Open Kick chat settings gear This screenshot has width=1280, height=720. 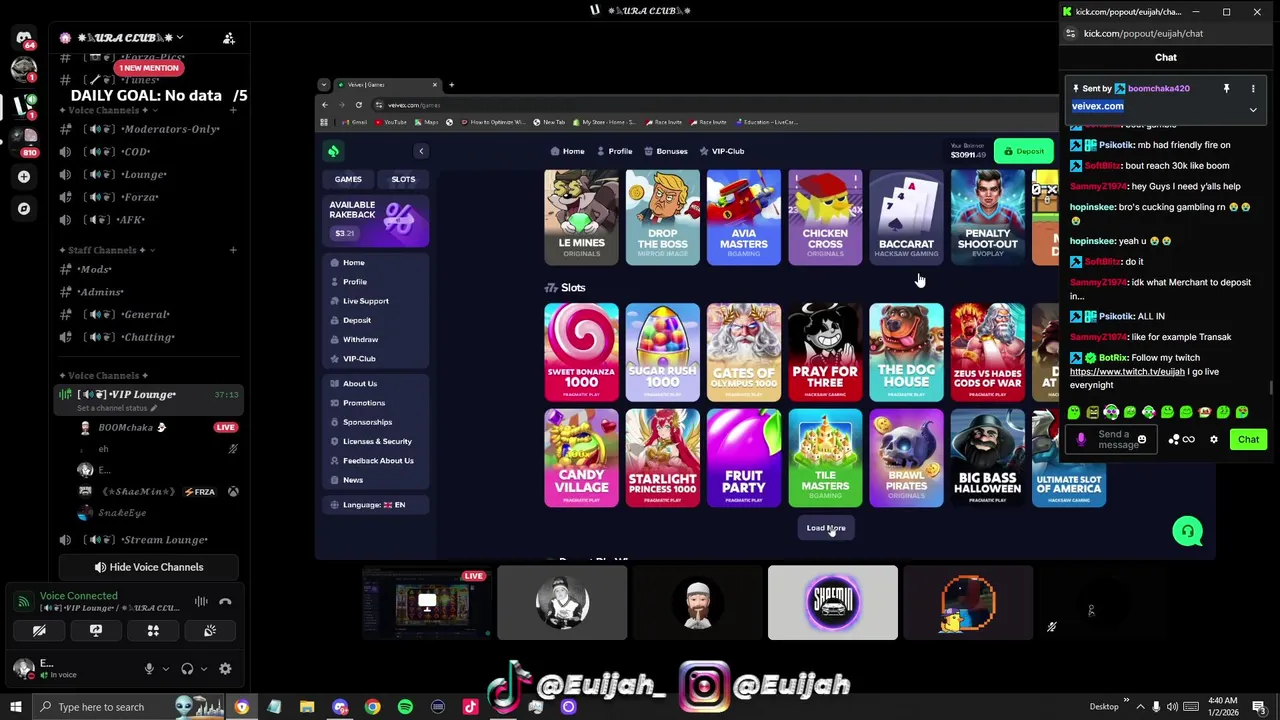(x=1214, y=440)
